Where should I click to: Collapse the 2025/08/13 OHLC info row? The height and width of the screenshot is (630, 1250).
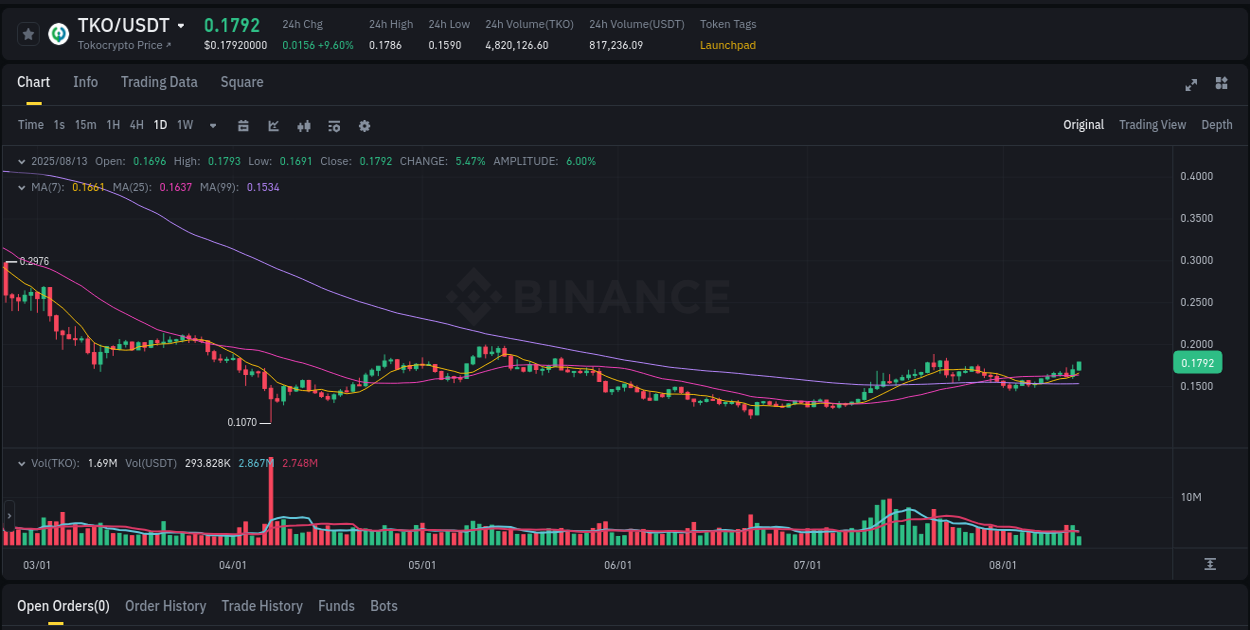point(22,160)
